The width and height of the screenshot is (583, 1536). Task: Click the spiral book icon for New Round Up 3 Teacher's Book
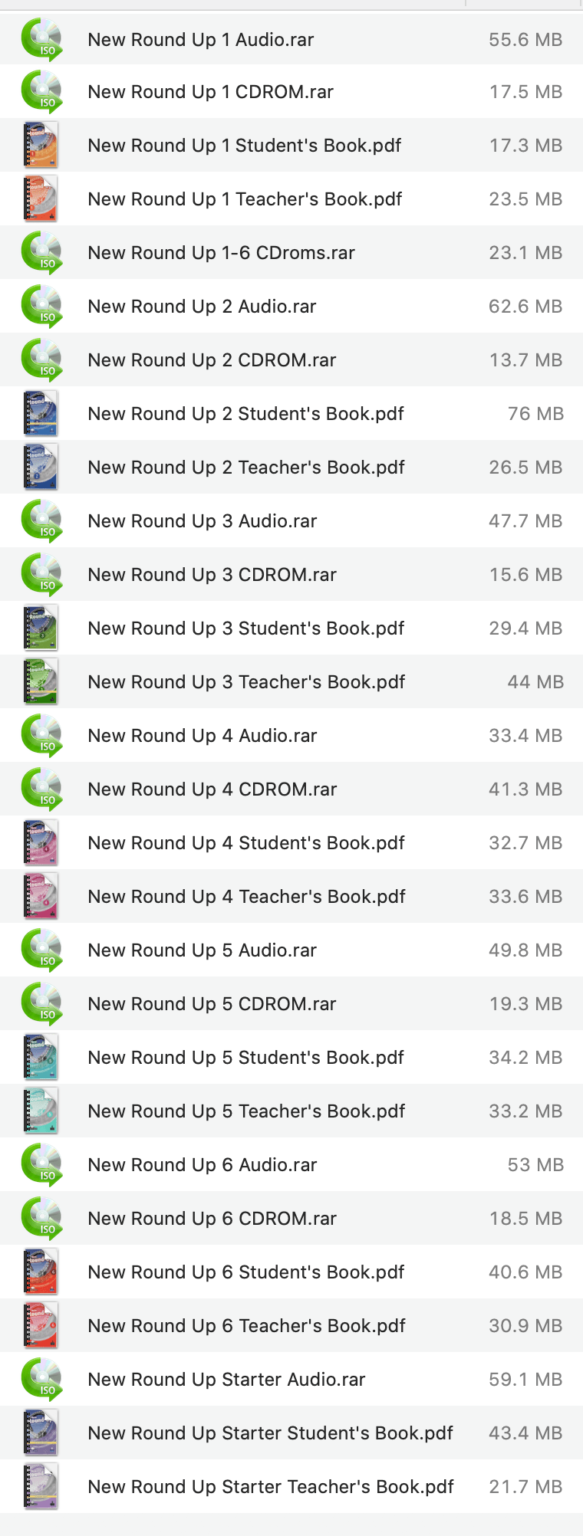(x=38, y=682)
